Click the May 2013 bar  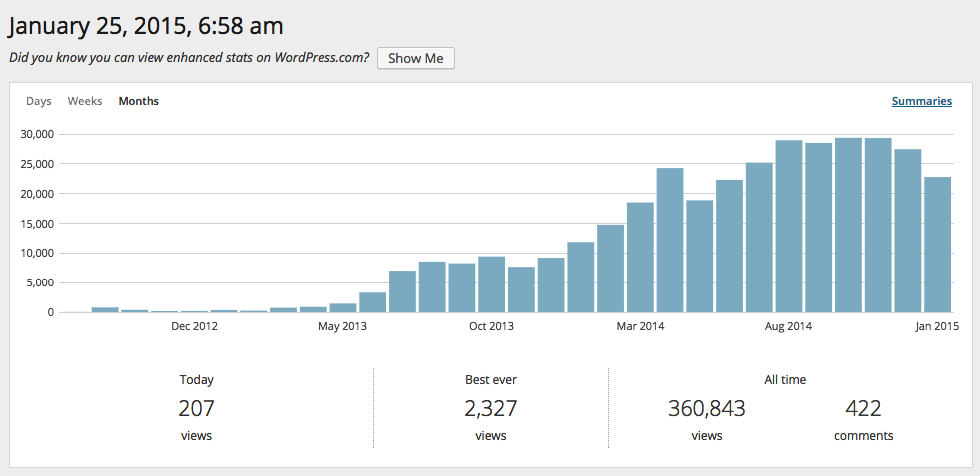tap(343, 308)
